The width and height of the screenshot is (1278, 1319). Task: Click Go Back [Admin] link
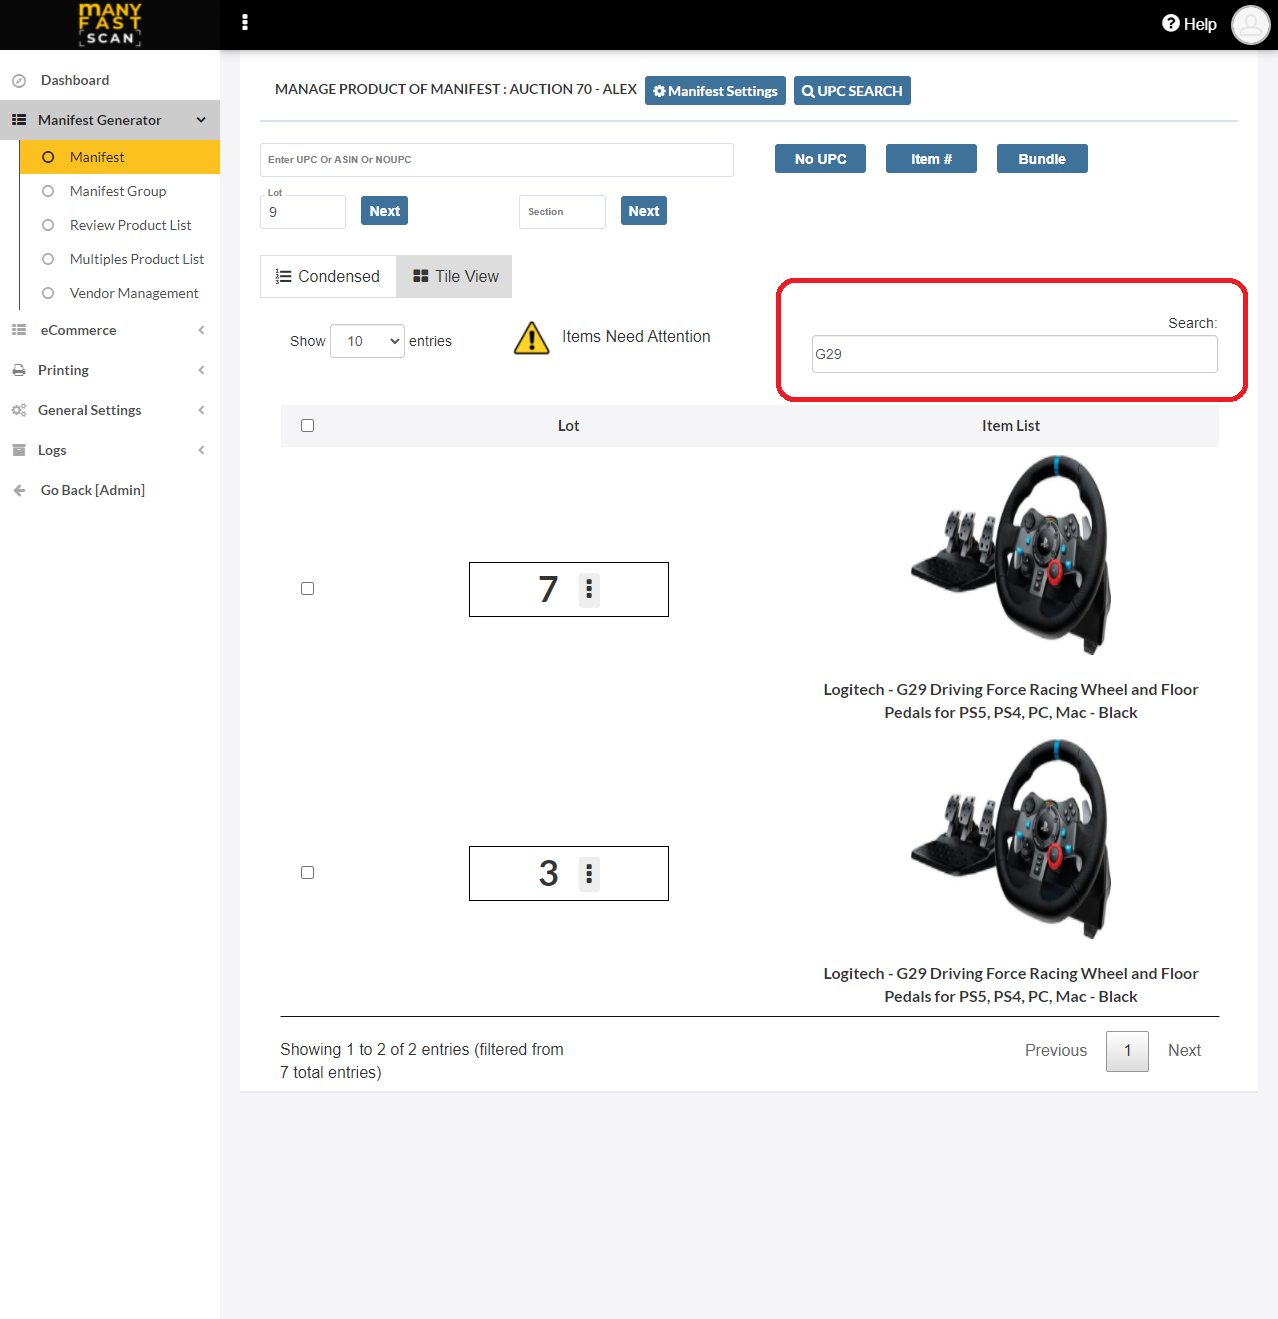(x=93, y=490)
